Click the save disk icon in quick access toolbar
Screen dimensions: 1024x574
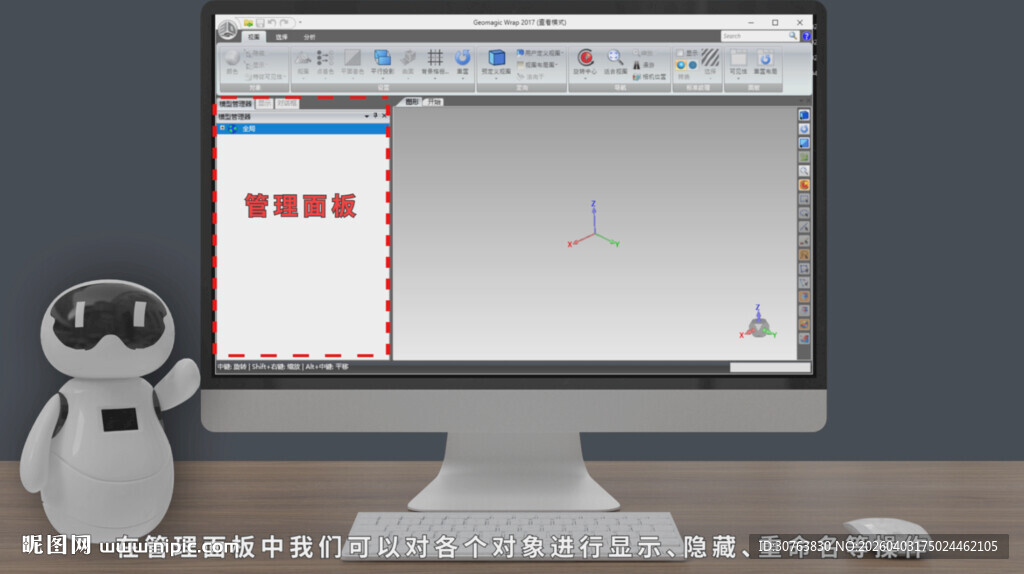coord(260,23)
